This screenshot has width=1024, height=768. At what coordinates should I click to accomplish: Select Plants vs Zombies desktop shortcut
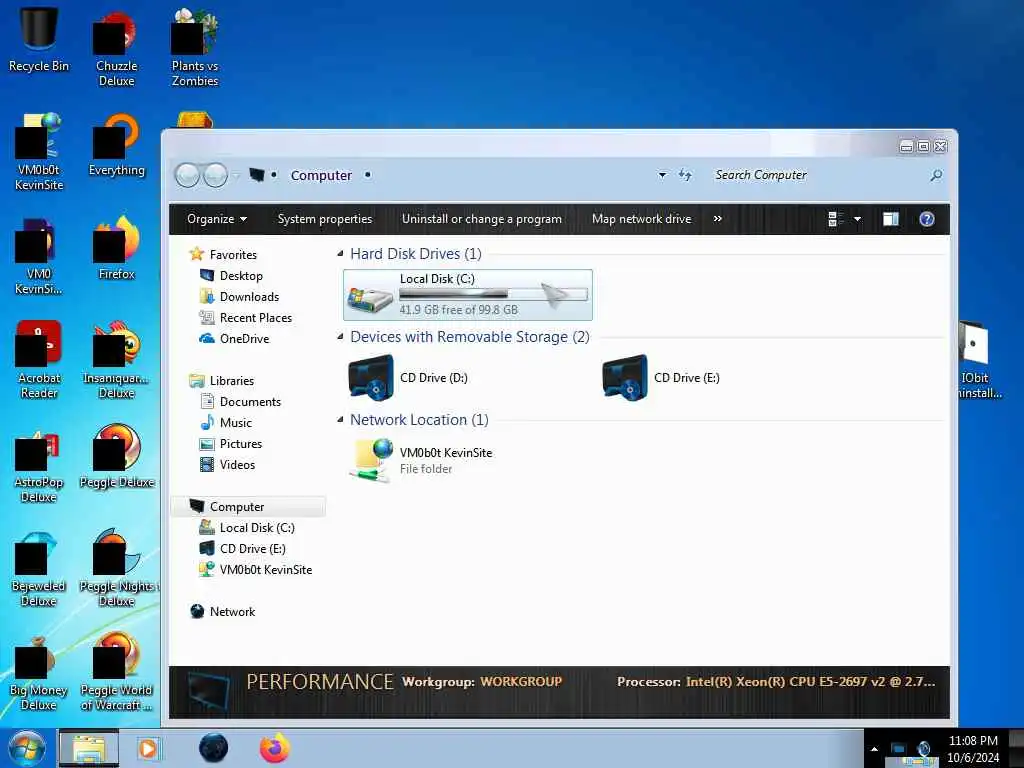(195, 48)
